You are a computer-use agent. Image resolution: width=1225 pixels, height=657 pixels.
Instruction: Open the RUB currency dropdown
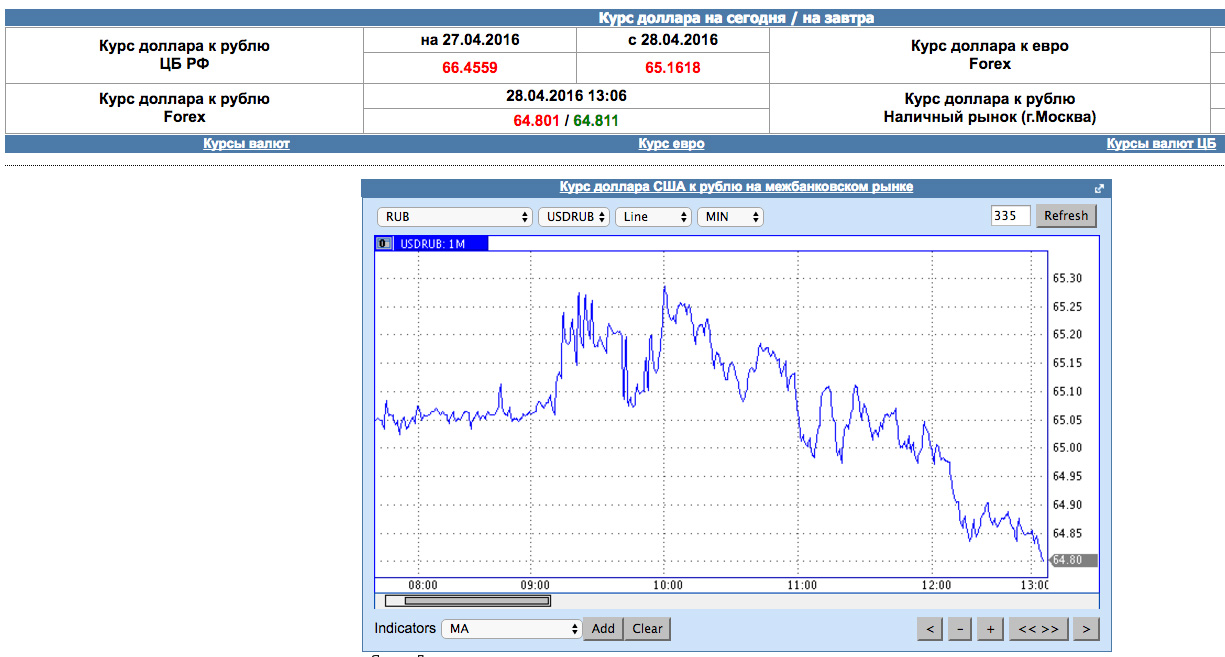454,217
